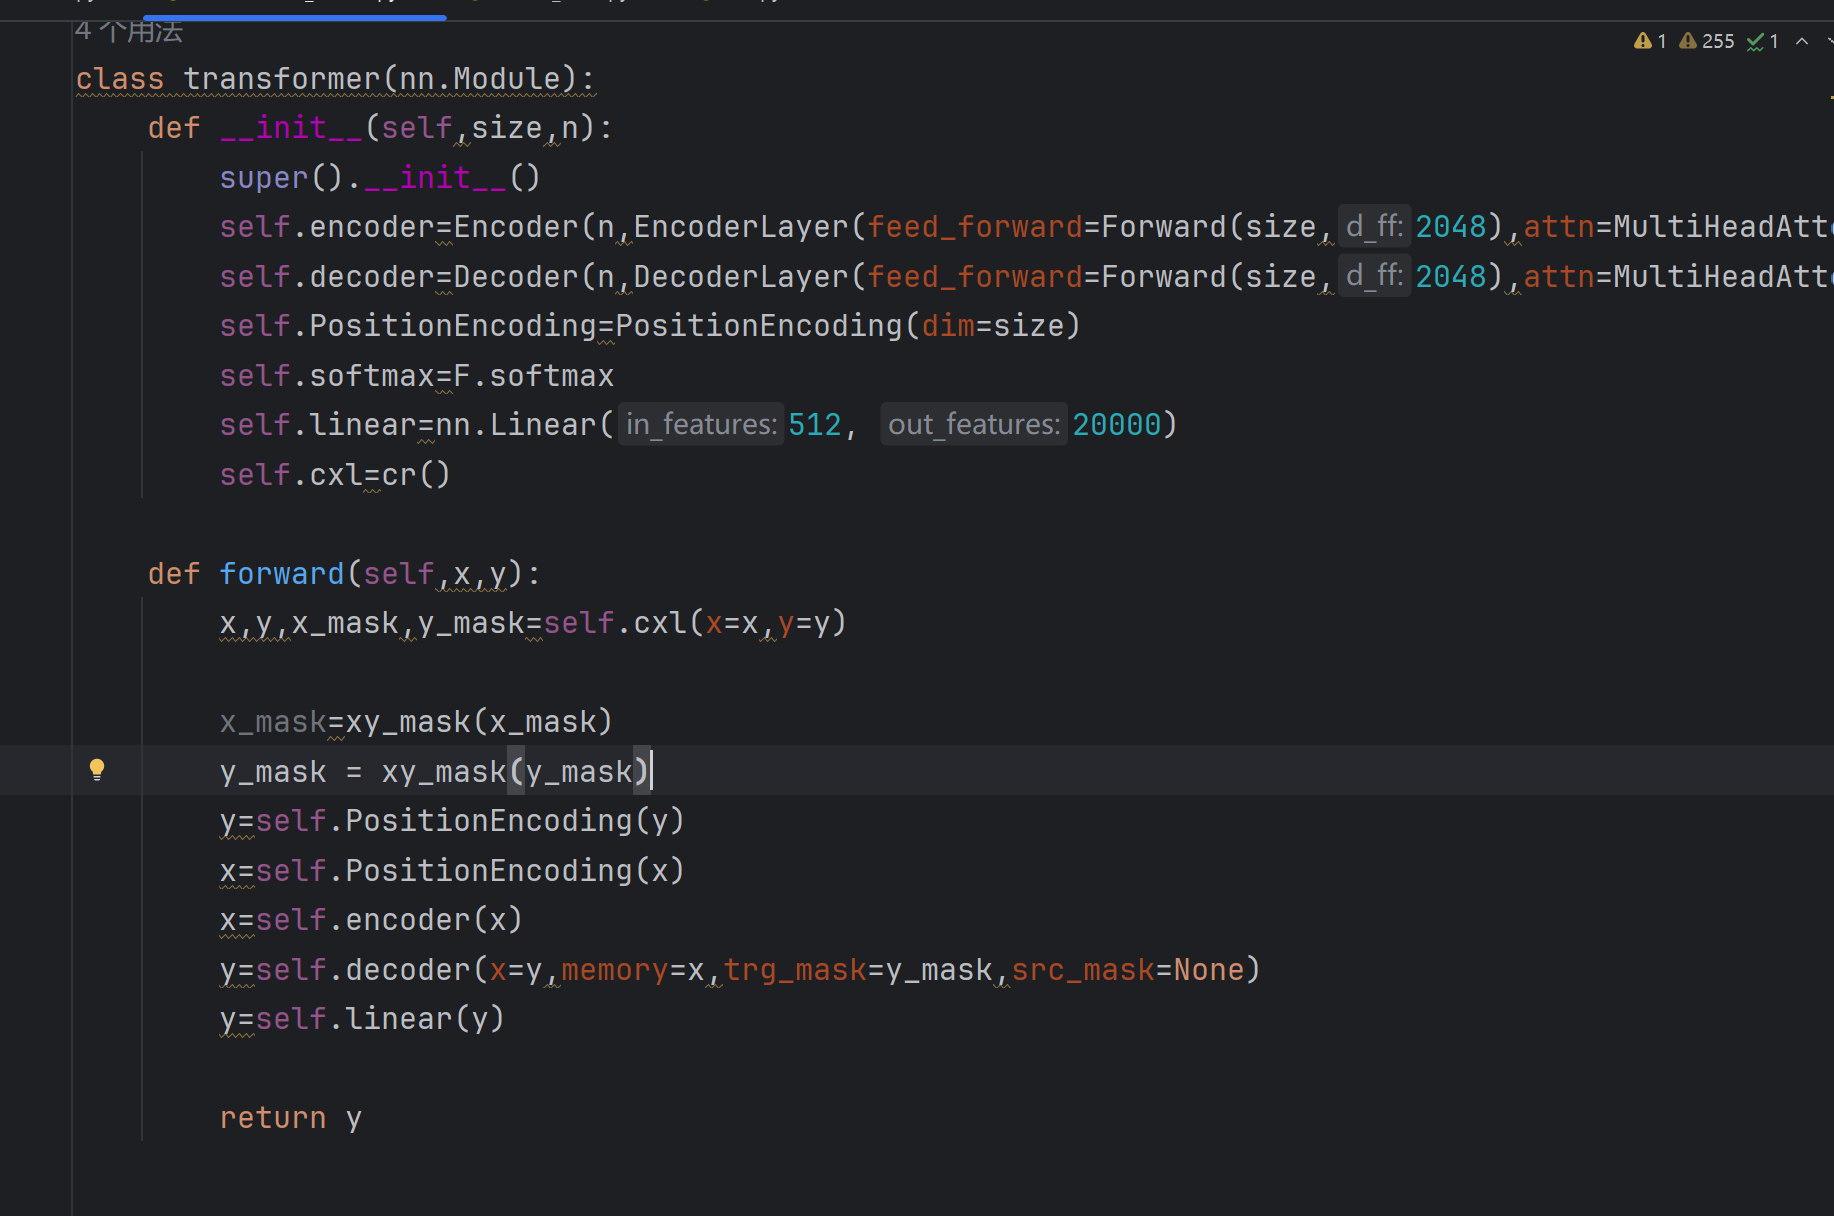Click 'Decoder(n' in the self.decoder line
Image resolution: width=1834 pixels, height=1216 pixels.
[534, 277]
